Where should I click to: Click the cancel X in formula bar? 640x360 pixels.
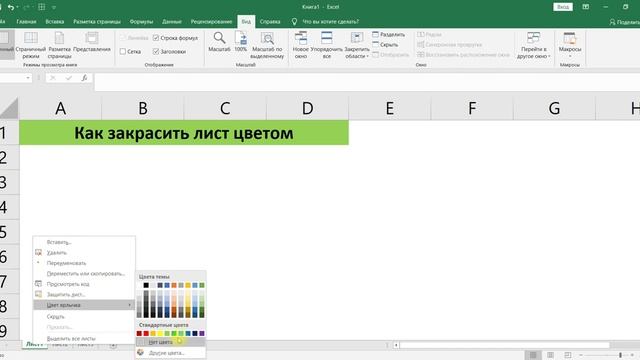[x=53, y=78]
